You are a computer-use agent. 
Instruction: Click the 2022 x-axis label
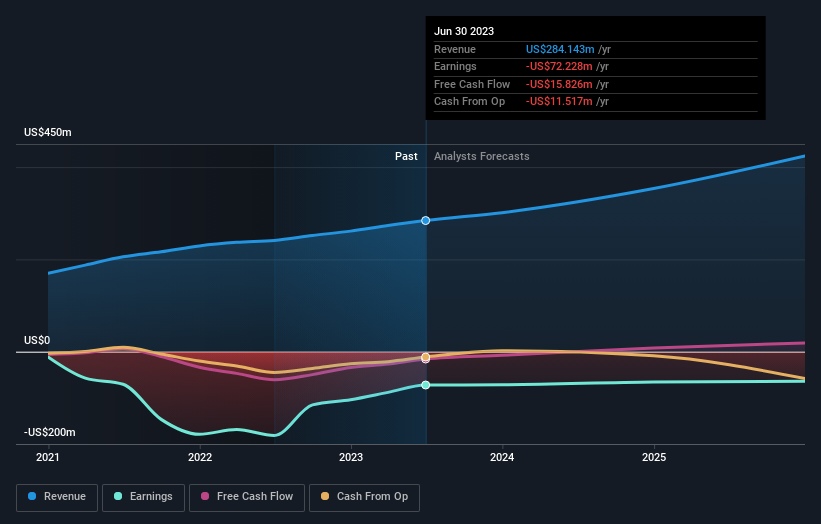[x=200, y=458]
